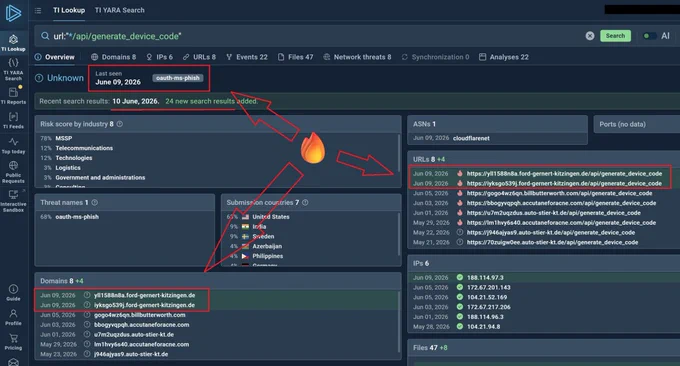This screenshot has height=366, width=680.
Task: Open URL with gogo4wz6qn.billbutterworth.com
Action: 559,193
